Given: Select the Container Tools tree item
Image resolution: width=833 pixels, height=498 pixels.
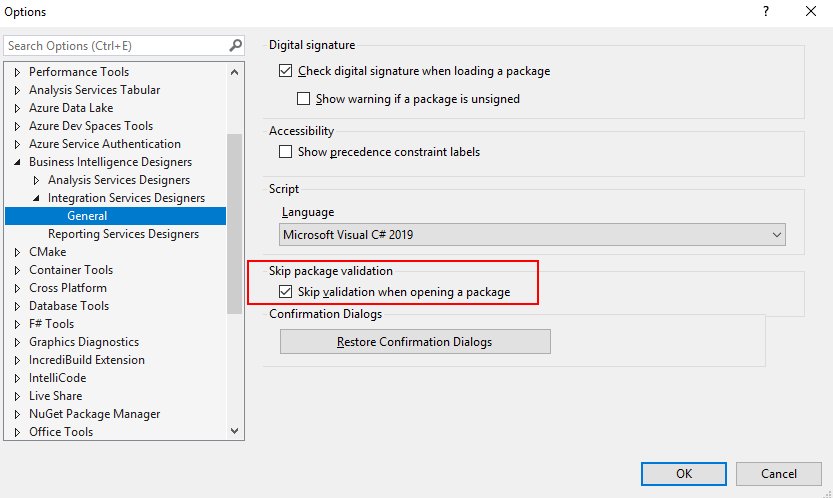Looking at the screenshot, I should point(71,270).
